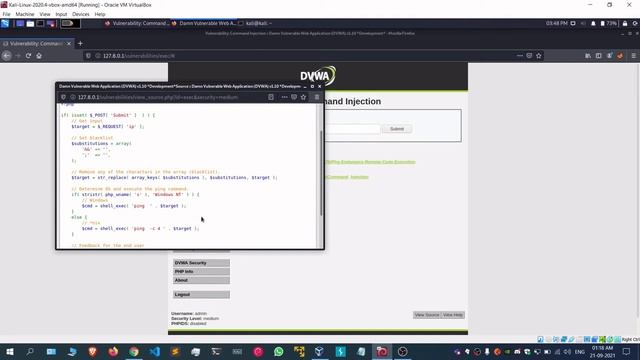Open the Kali applications menu icon
The image size is (640, 360).
coord(5,24)
